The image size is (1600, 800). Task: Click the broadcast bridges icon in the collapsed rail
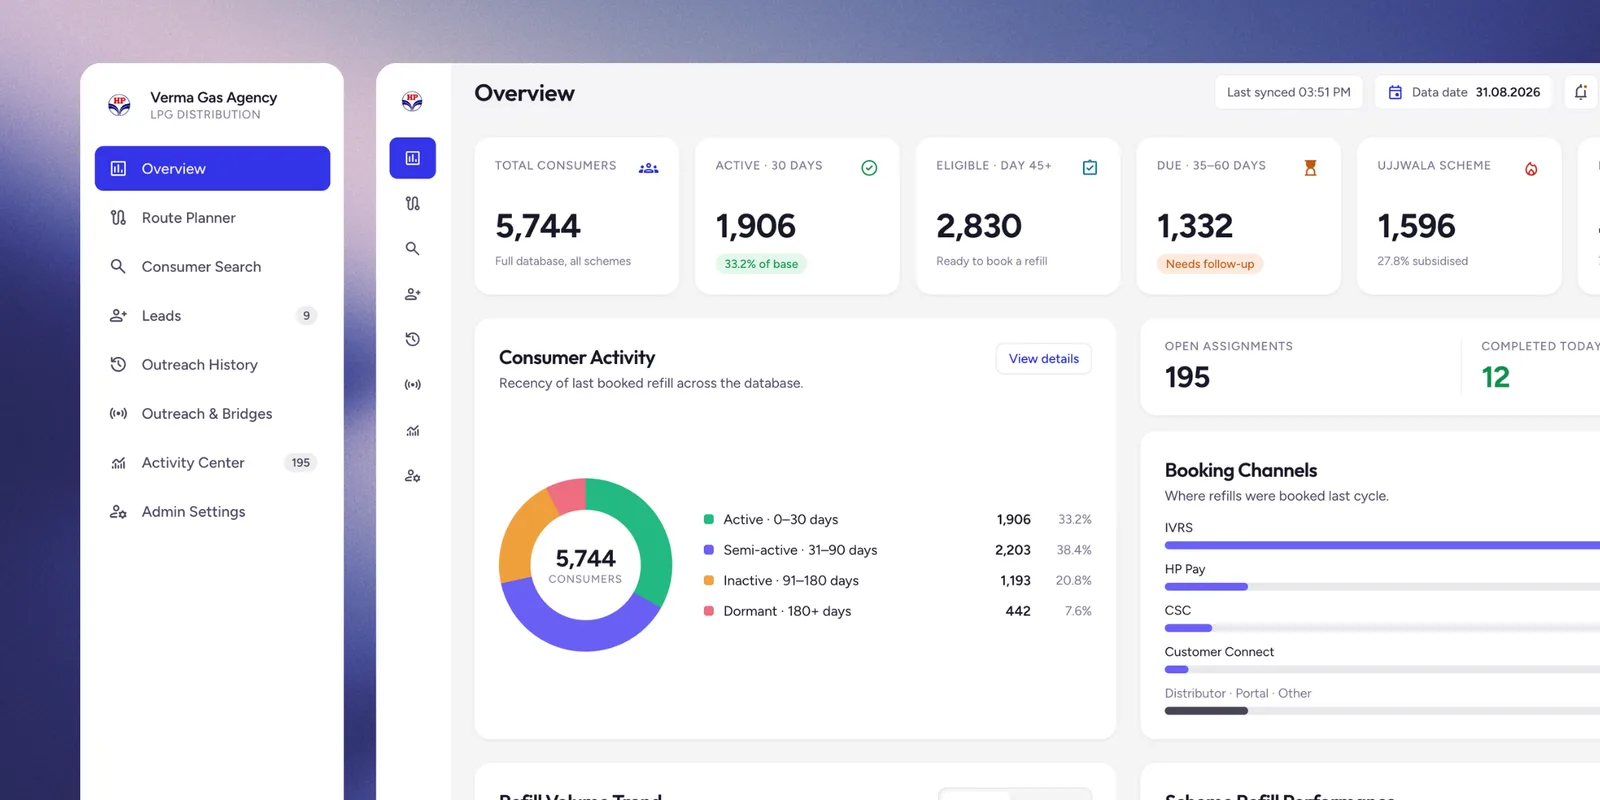(412, 384)
